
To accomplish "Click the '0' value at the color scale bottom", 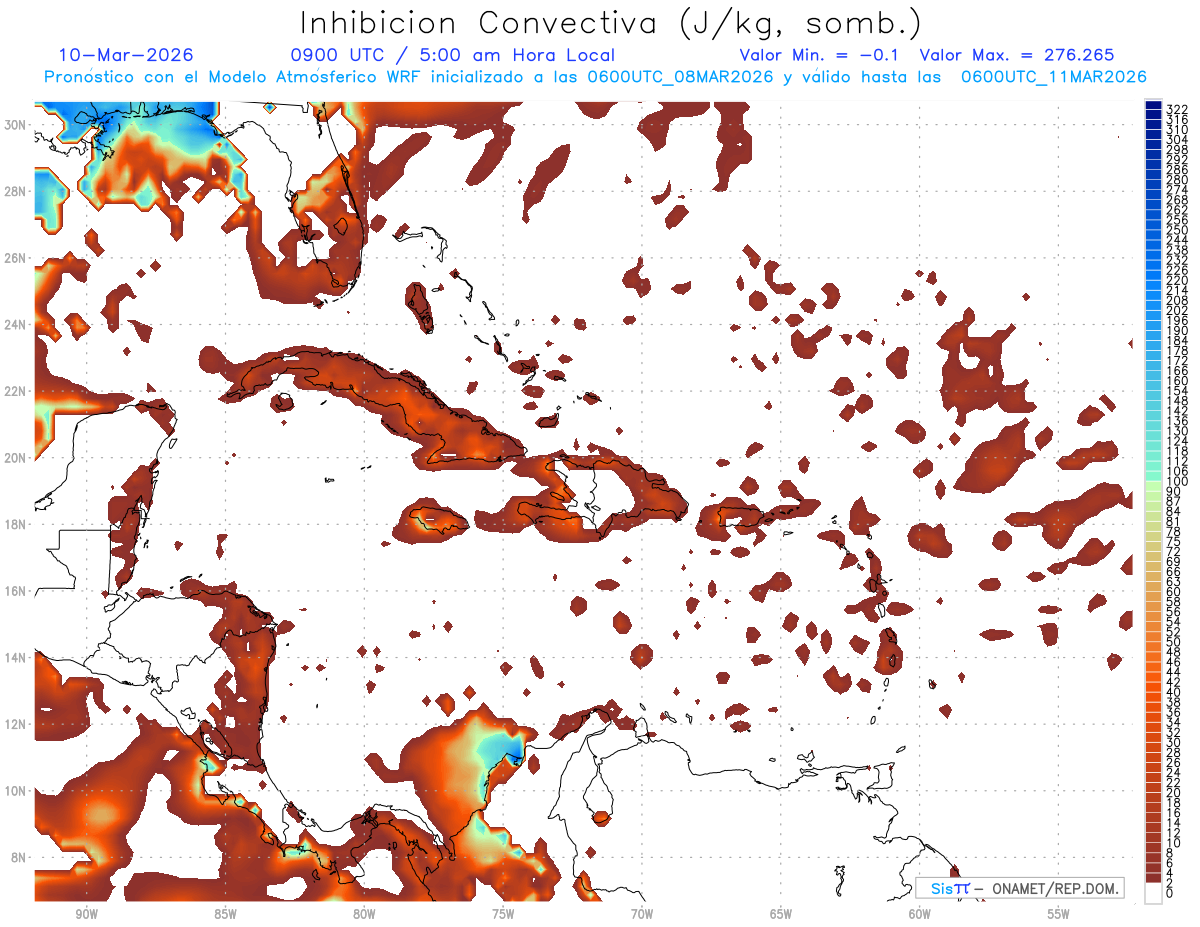I will (x=1170, y=894).
